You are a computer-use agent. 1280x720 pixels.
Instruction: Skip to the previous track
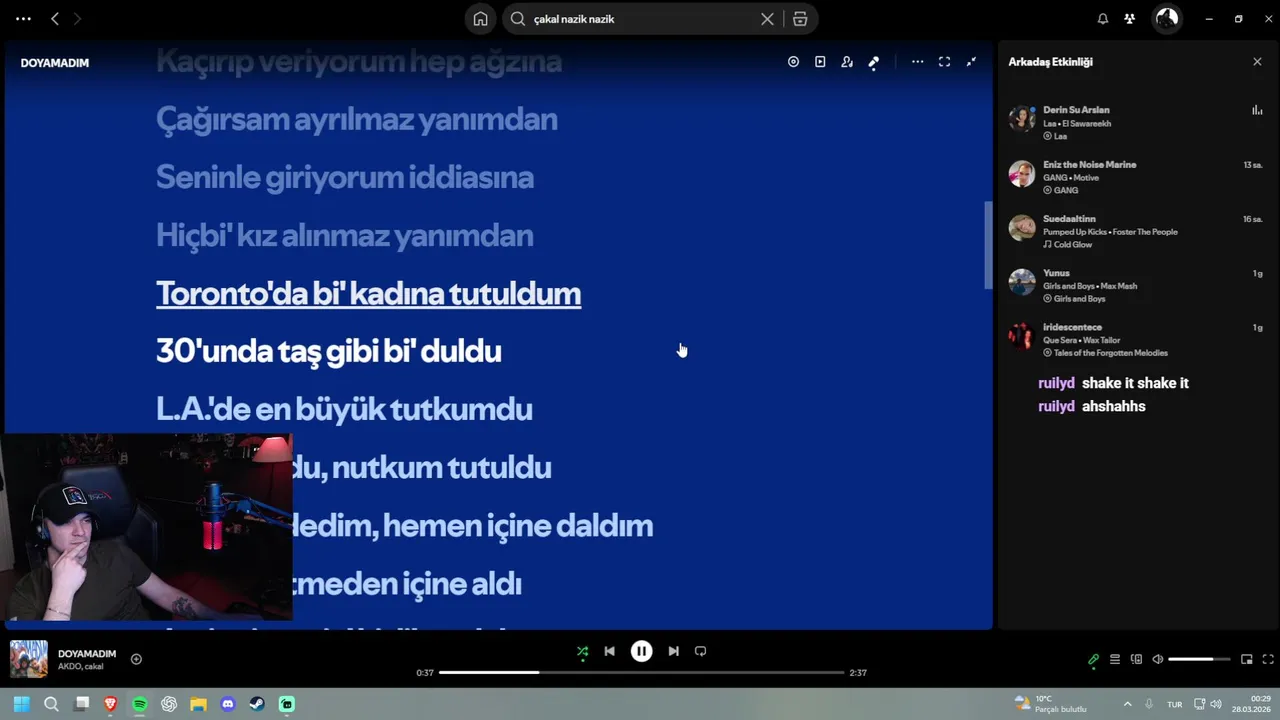610,651
